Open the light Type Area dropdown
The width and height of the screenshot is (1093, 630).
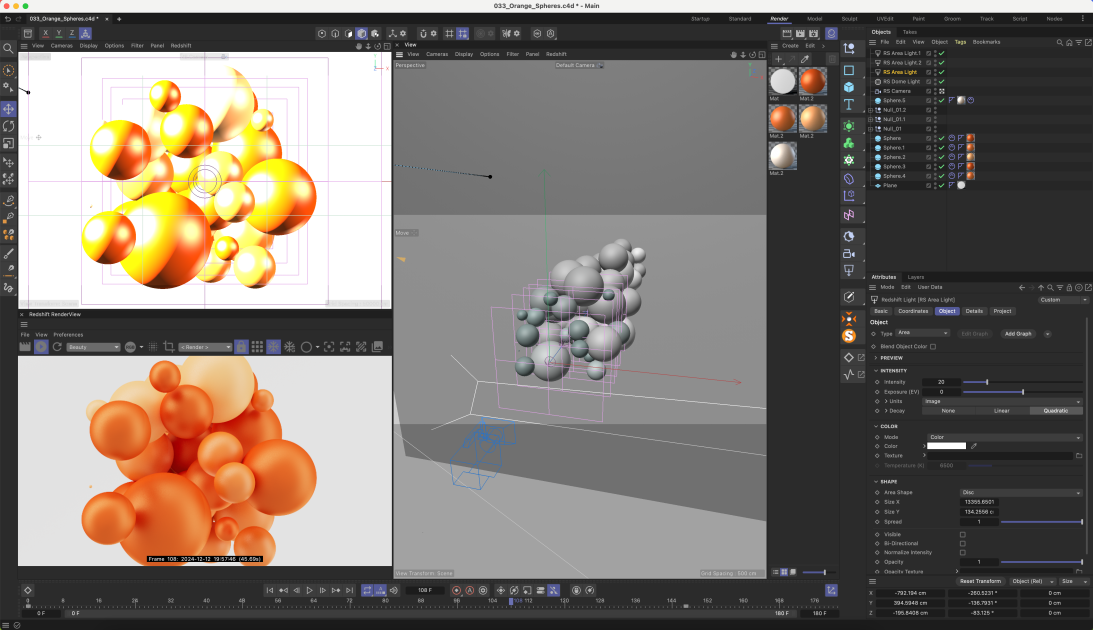point(923,333)
